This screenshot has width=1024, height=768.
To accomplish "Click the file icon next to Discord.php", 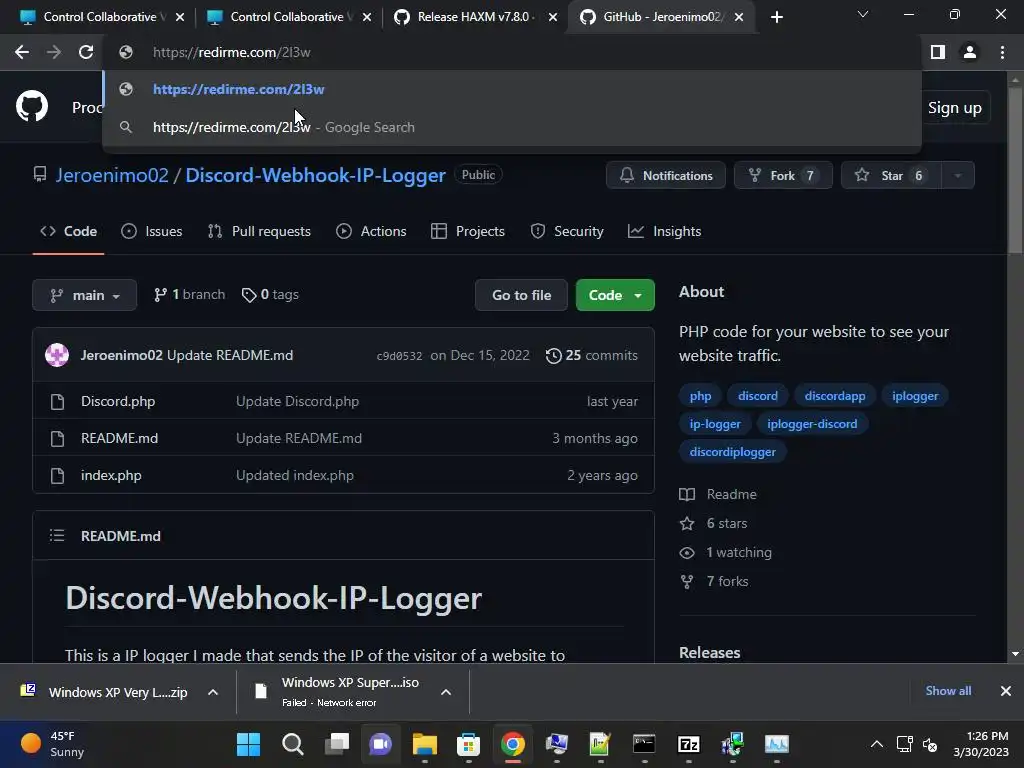I will tap(57, 402).
